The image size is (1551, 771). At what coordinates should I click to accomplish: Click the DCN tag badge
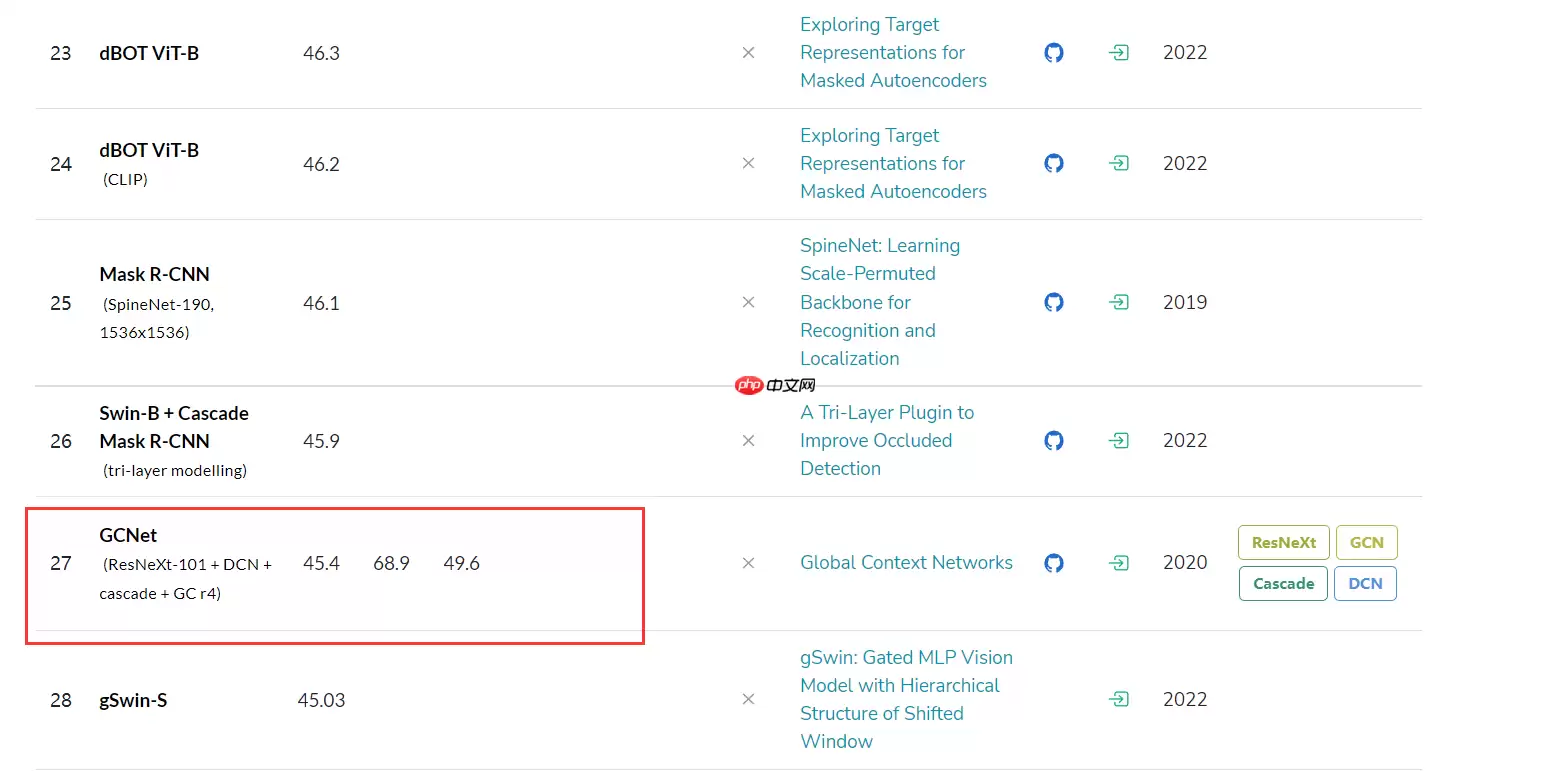click(1365, 583)
